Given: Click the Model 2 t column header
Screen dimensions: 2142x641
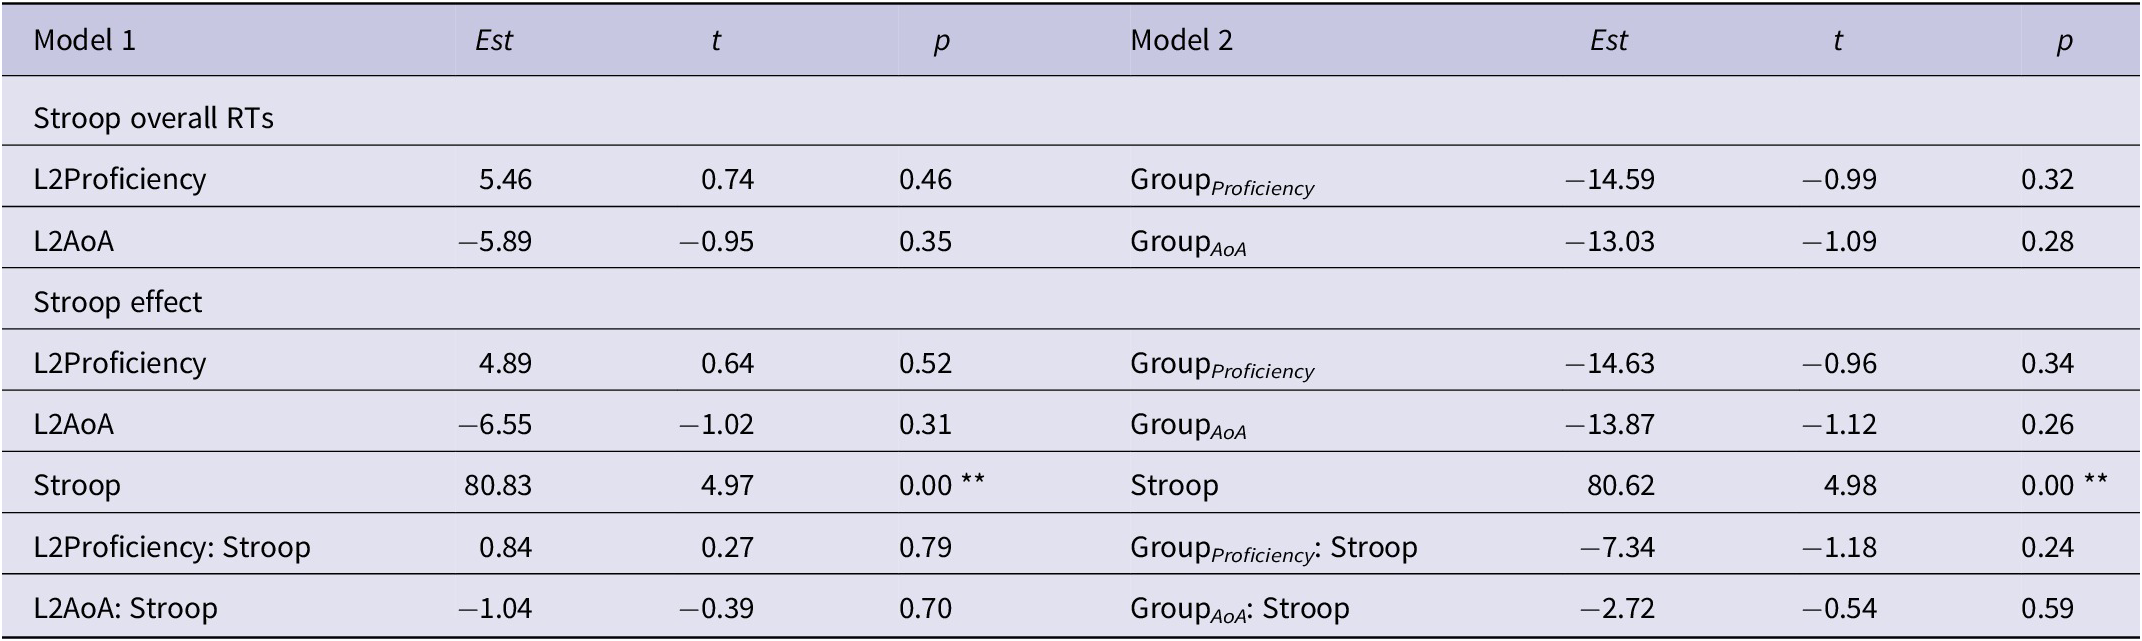Looking at the screenshot, I should pyautogui.click(x=1837, y=40).
